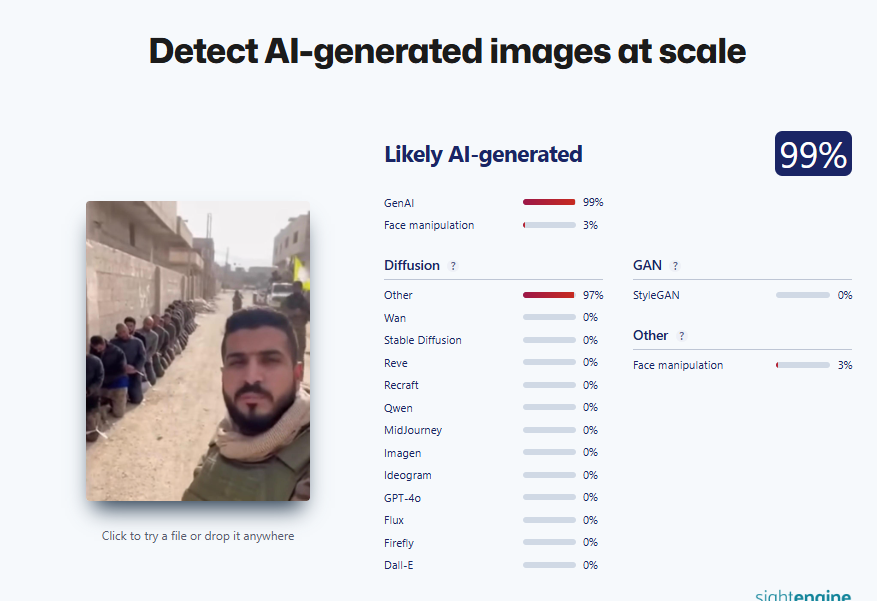Click the uploaded selfie image thumbnail
Viewport: 877px width, 601px height.
click(x=198, y=350)
